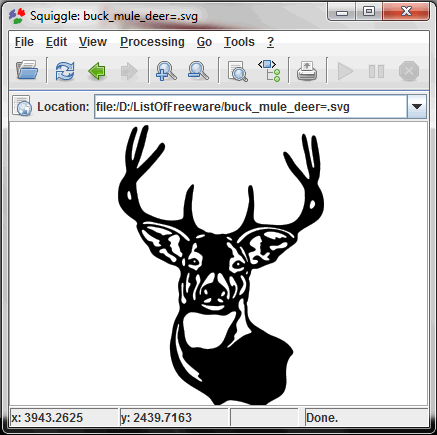This screenshot has height=435, width=437.
Task: Print the SVG using printer icon
Action: pyautogui.click(x=307, y=71)
